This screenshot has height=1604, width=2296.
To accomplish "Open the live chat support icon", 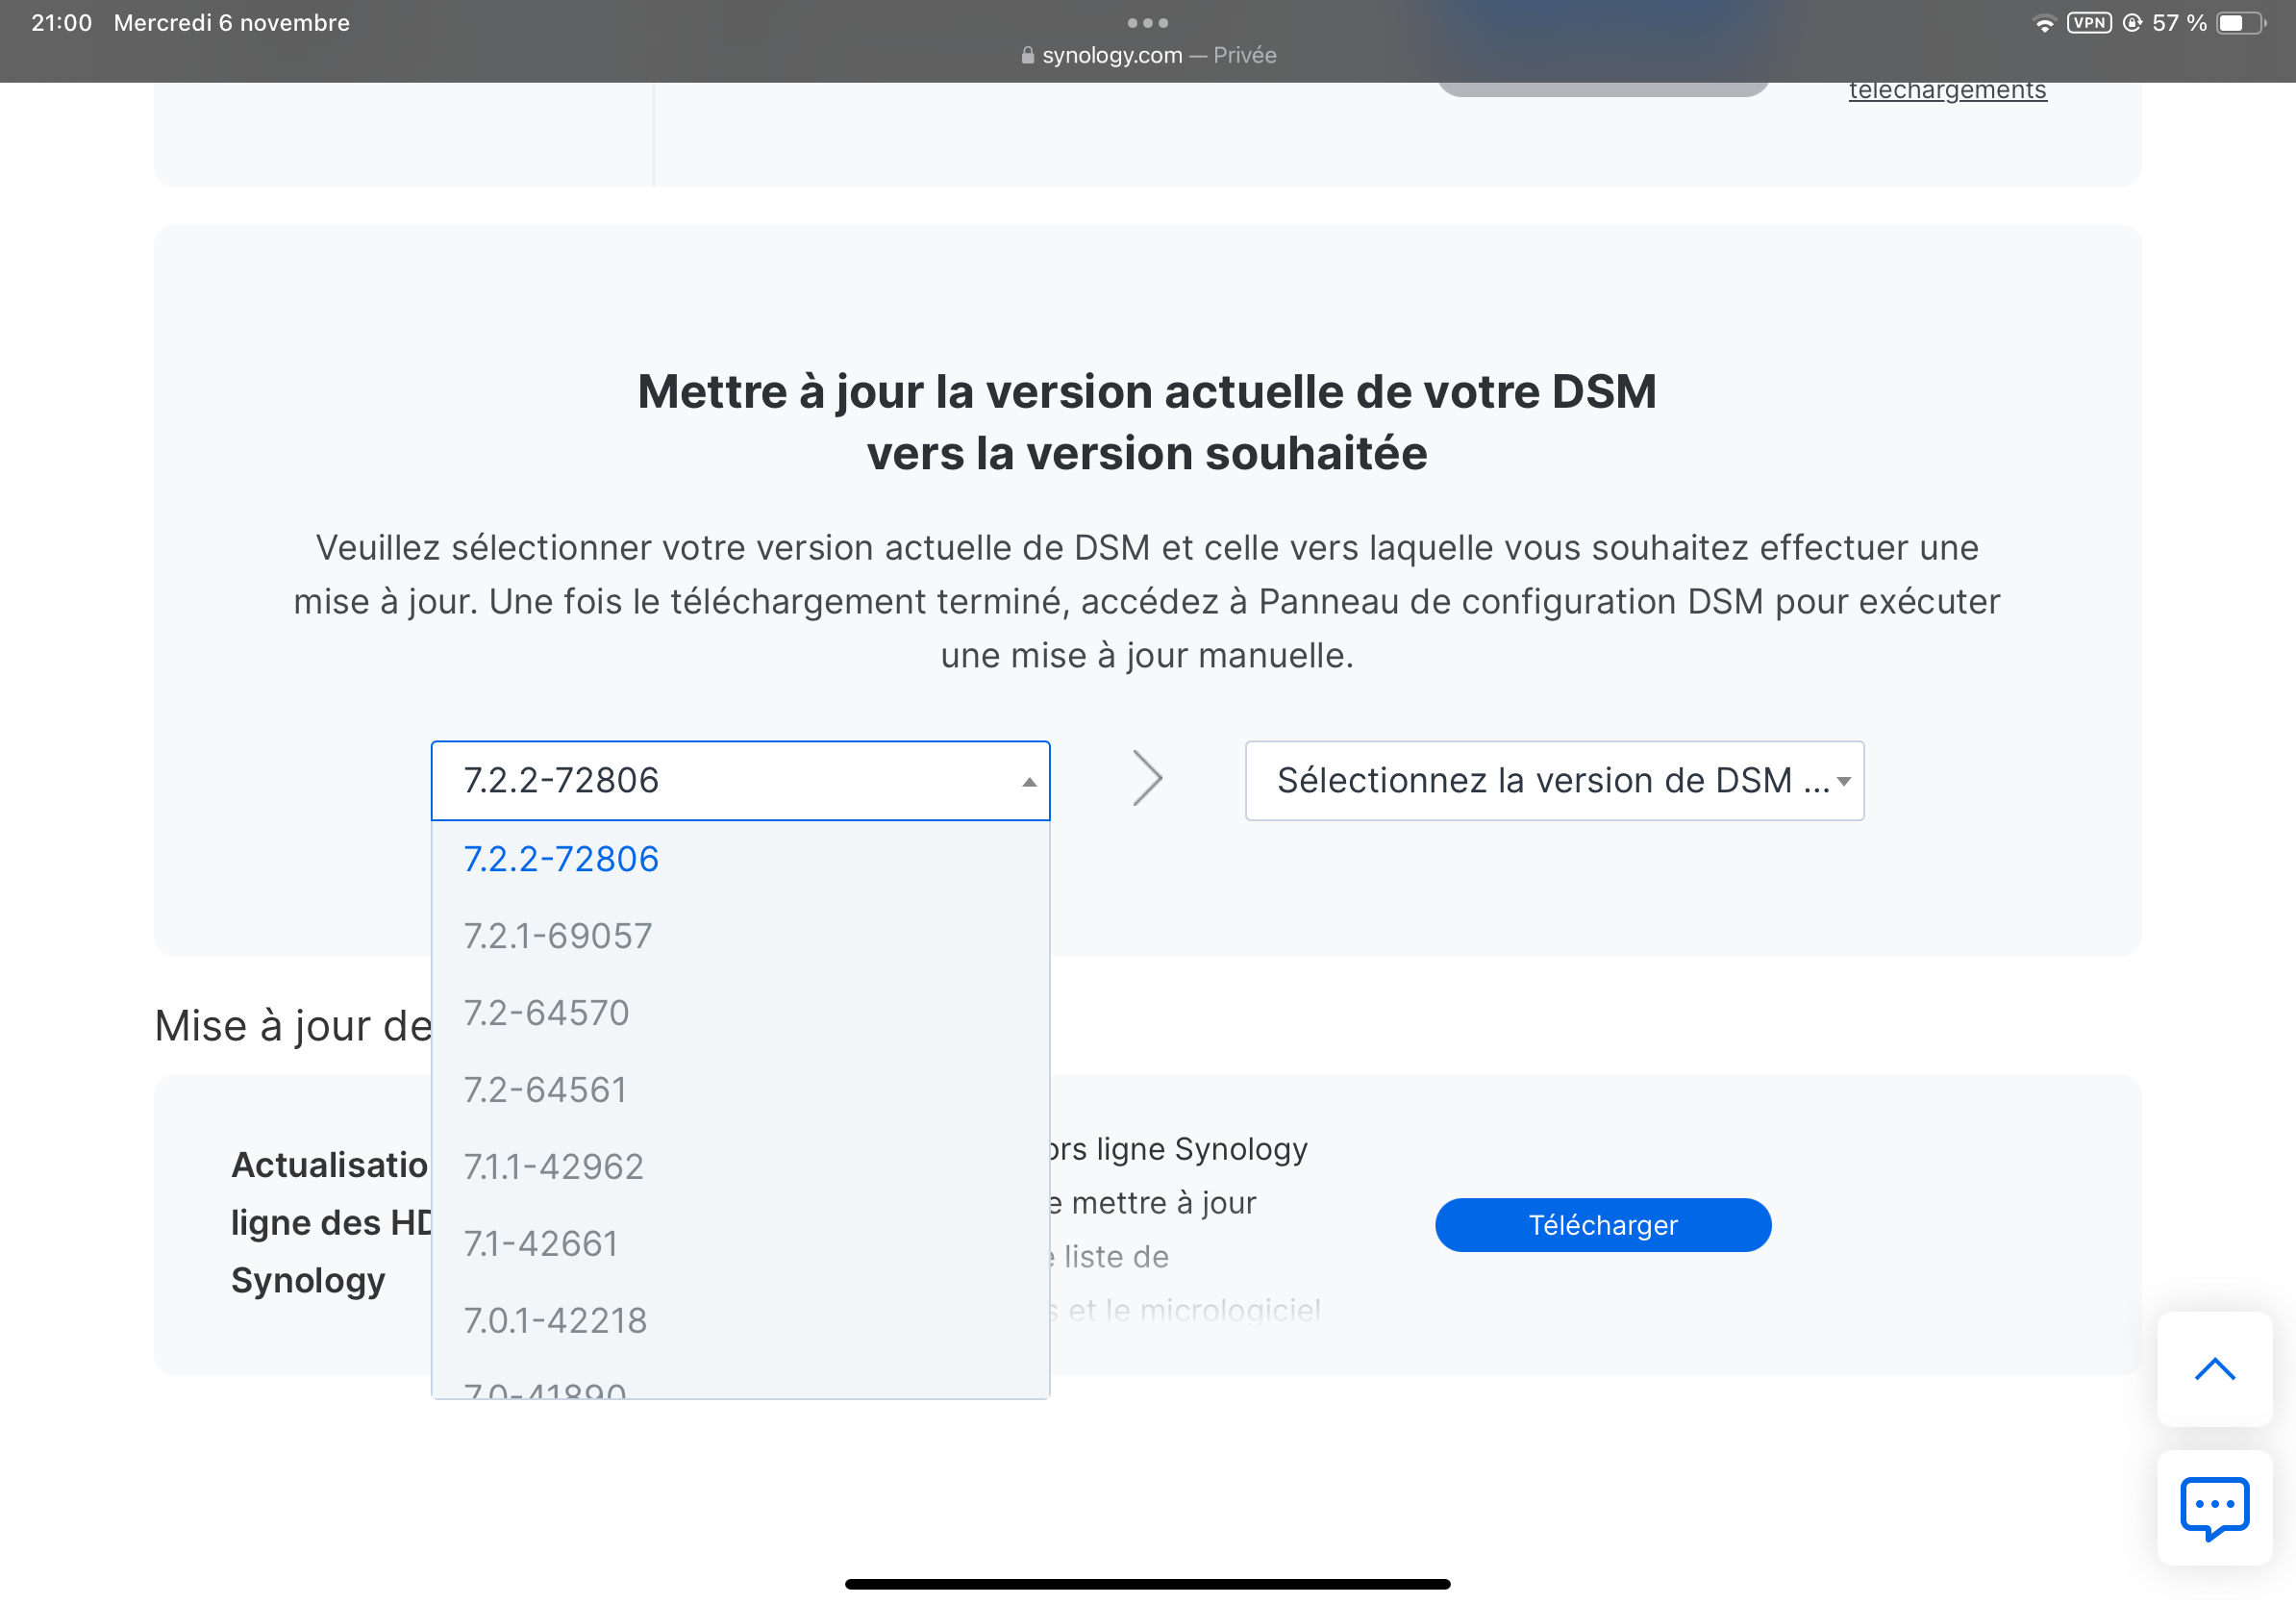I will click(x=2214, y=1507).
